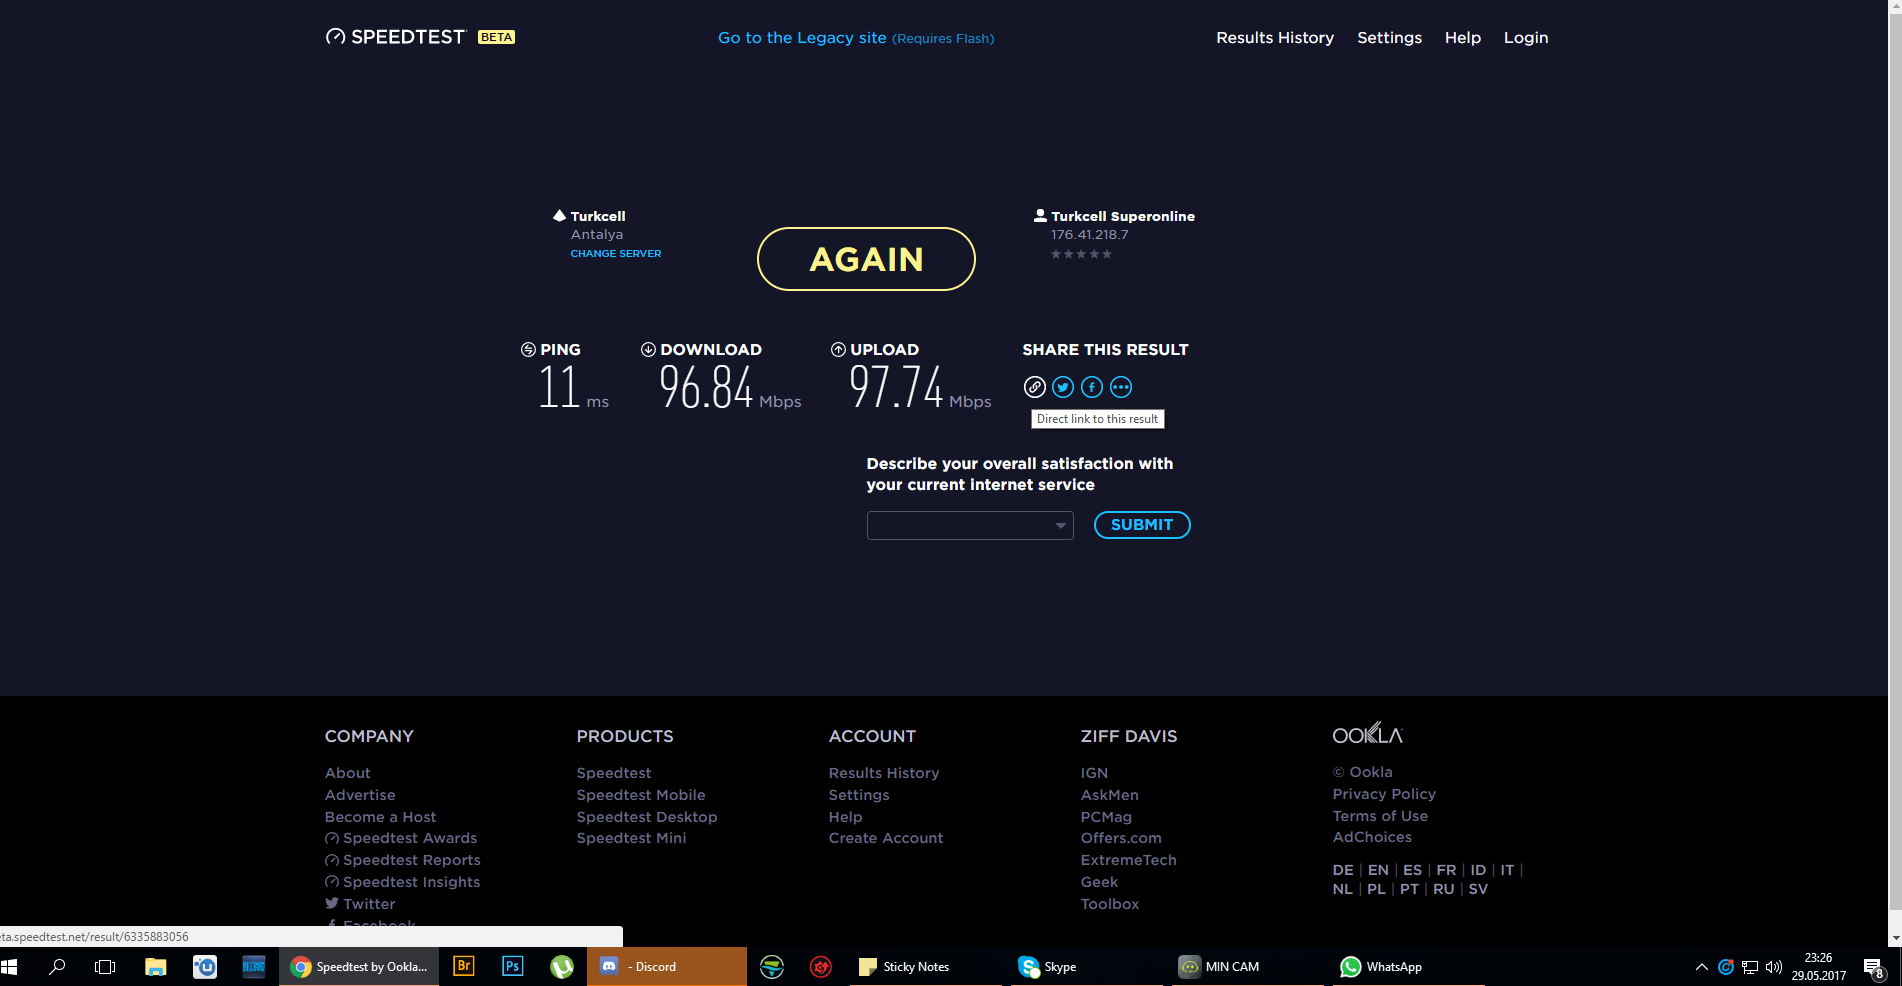Share result on Twitter icon
The image size is (1902, 986).
point(1063,387)
